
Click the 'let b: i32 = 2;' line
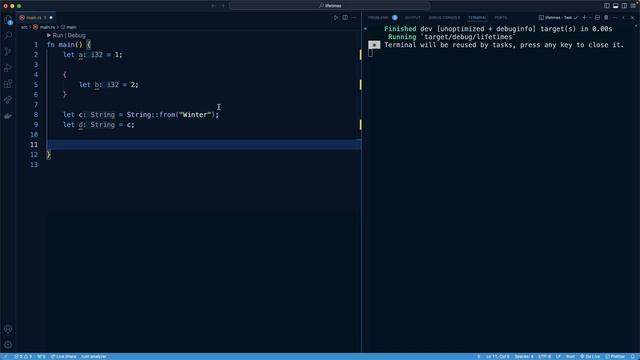tap(109, 84)
